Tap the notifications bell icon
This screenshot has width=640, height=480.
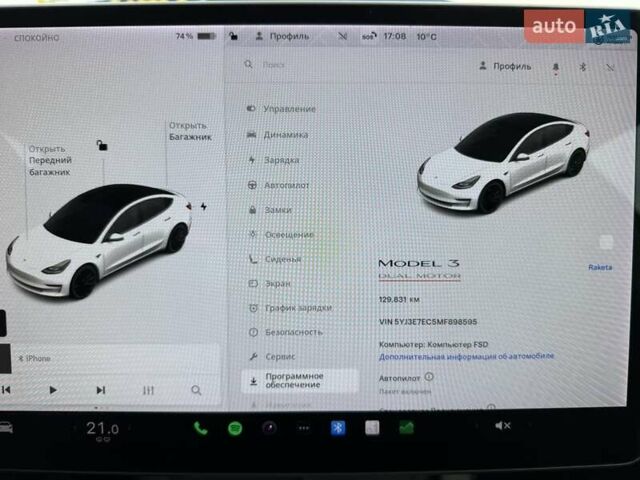(556, 67)
